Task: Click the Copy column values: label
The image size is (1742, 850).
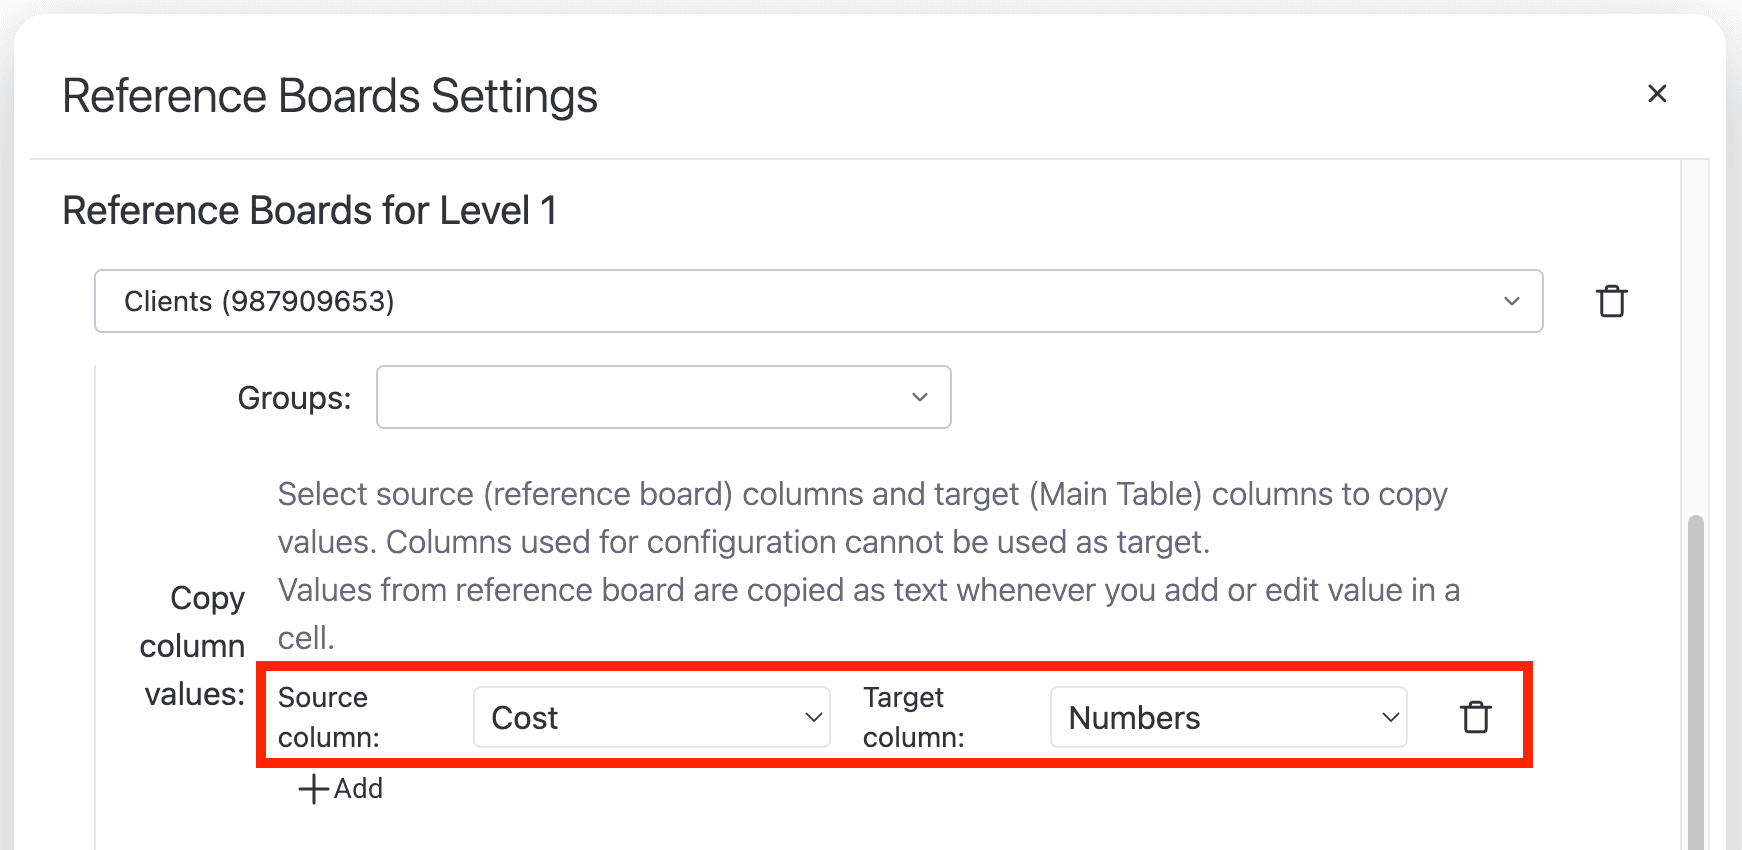Action: (193, 646)
